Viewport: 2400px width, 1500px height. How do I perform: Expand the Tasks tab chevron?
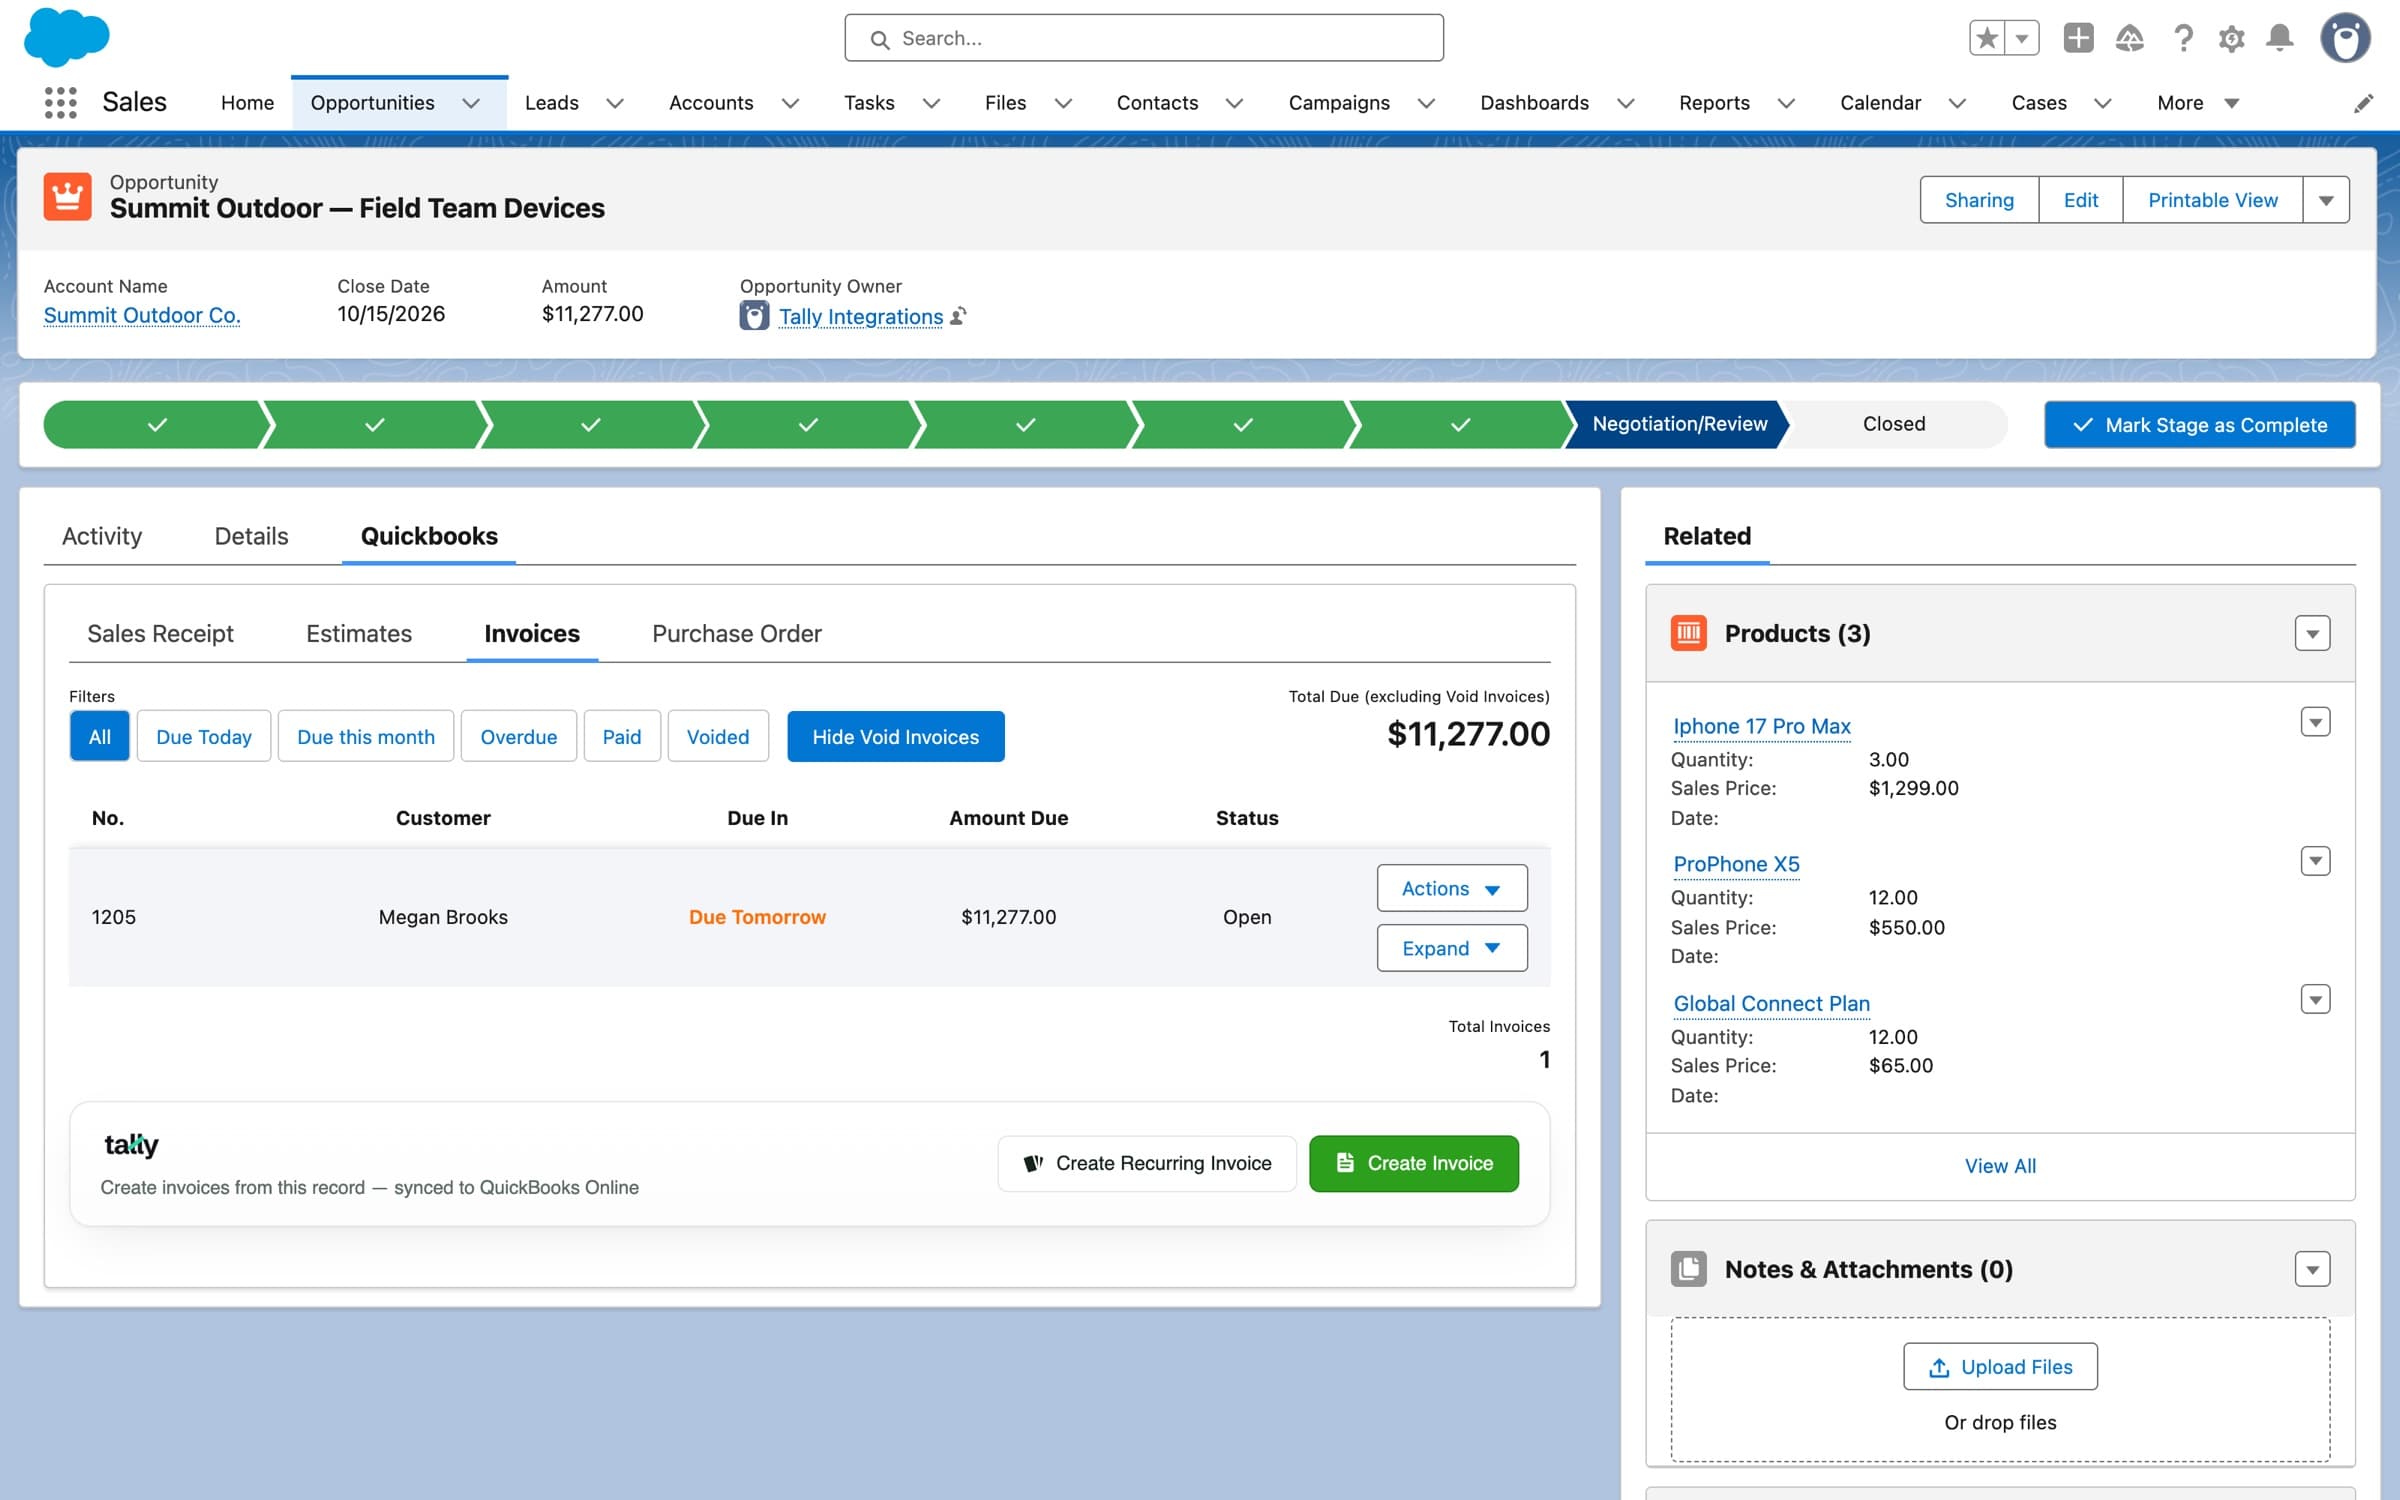[931, 103]
